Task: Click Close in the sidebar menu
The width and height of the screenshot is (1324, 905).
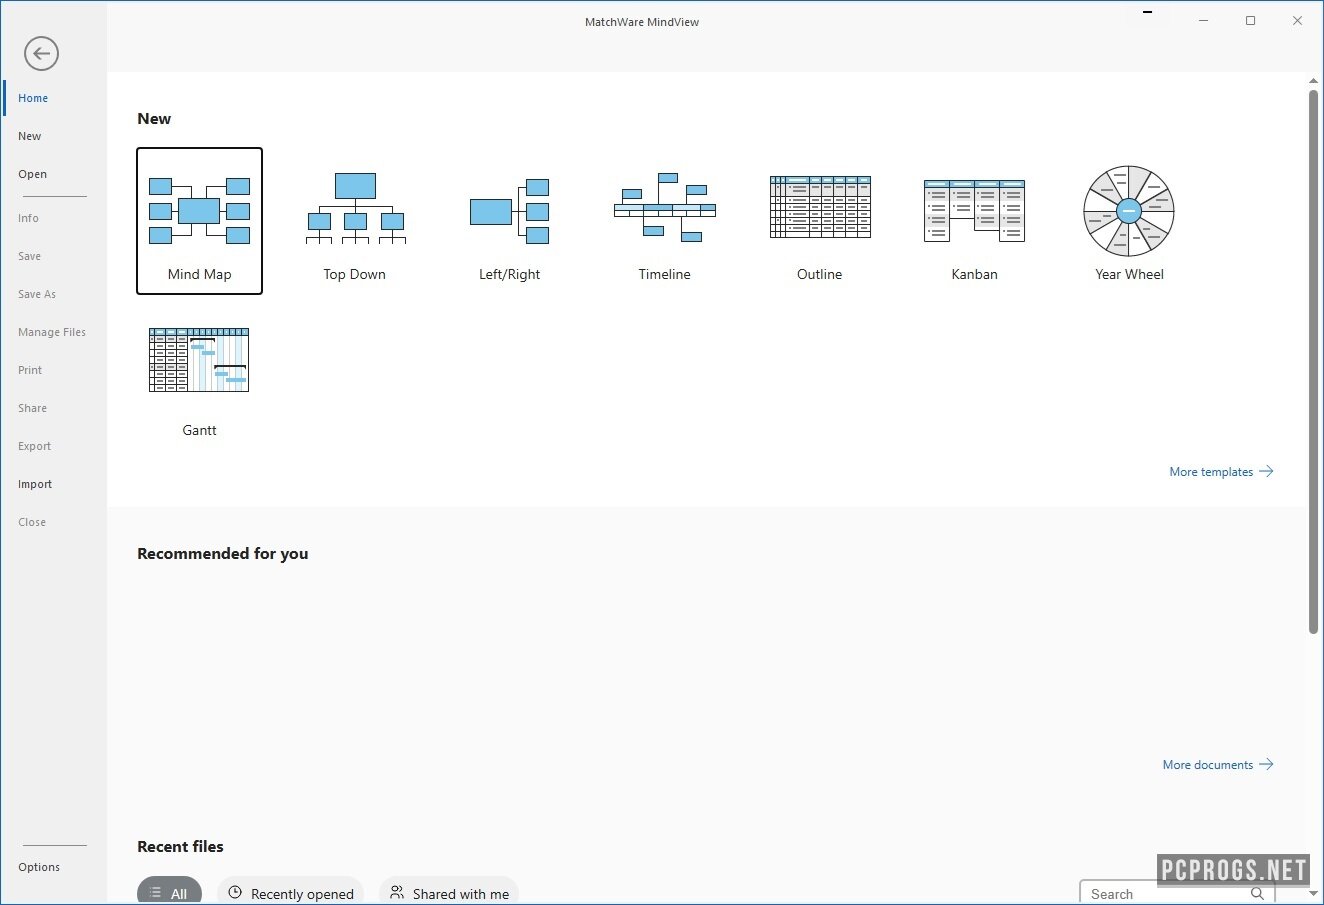Action: pyautogui.click(x=32, y=522)
